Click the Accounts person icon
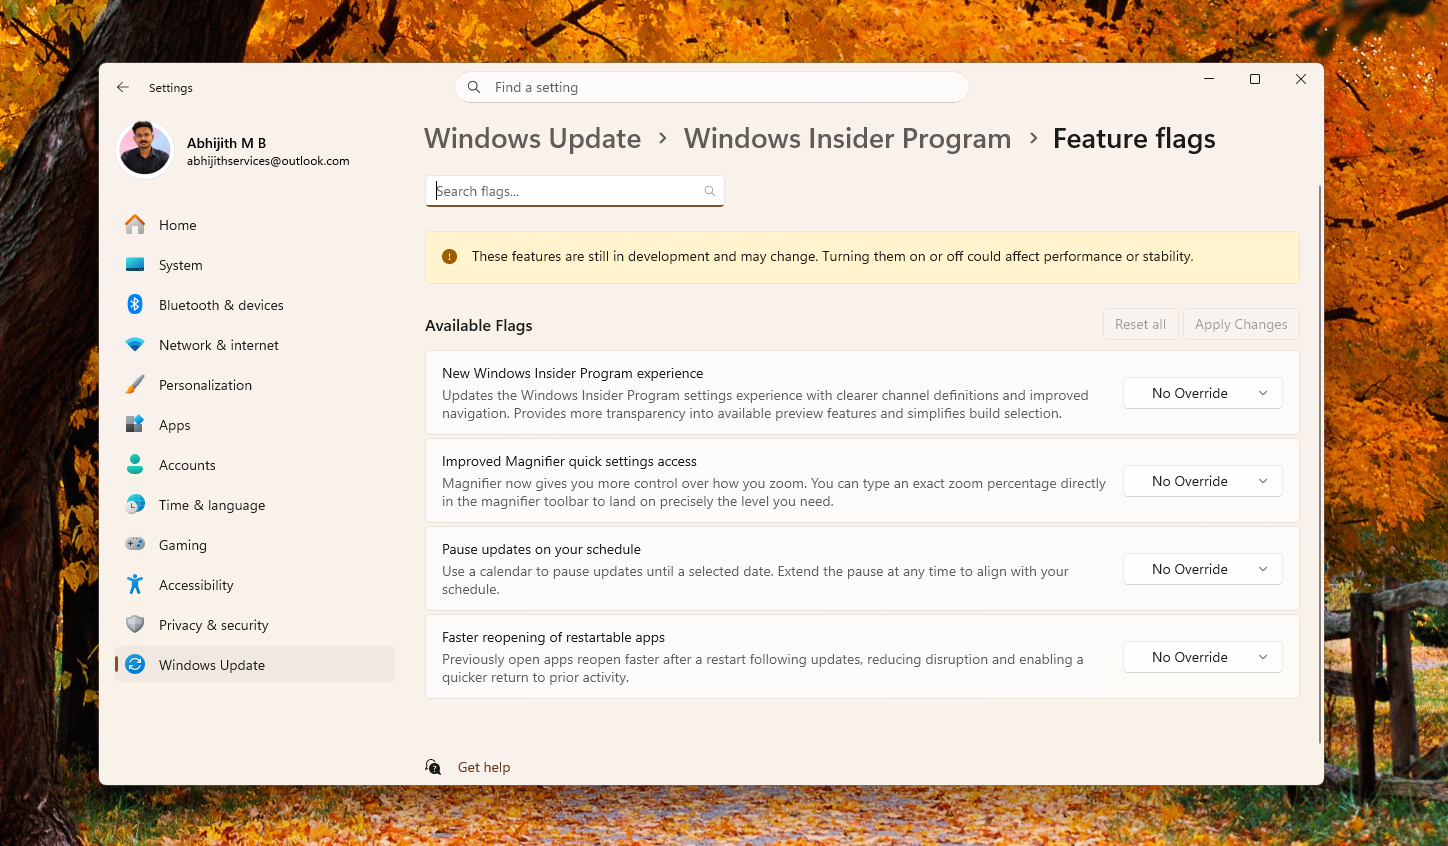This screenshot has height=846, width=1448. tap(135, 464)
